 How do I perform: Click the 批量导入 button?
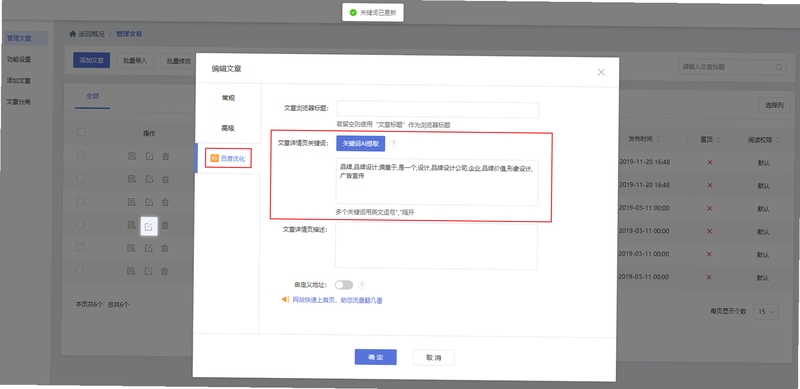pyautogui.click(x=135, y=61)
